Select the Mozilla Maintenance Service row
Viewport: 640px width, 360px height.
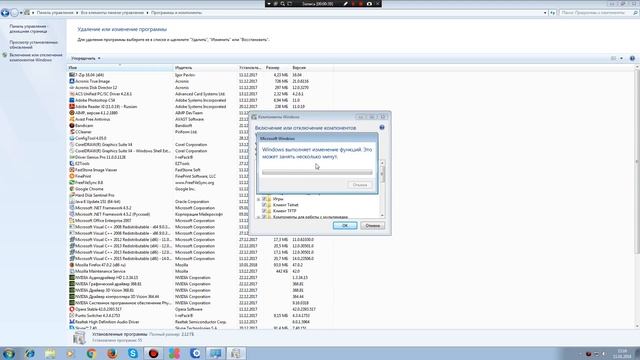pos(200,271)
